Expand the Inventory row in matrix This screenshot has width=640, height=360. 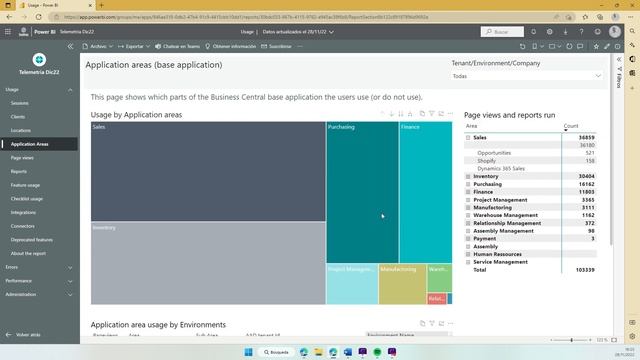pyautogui.click(x=468, y=176)
